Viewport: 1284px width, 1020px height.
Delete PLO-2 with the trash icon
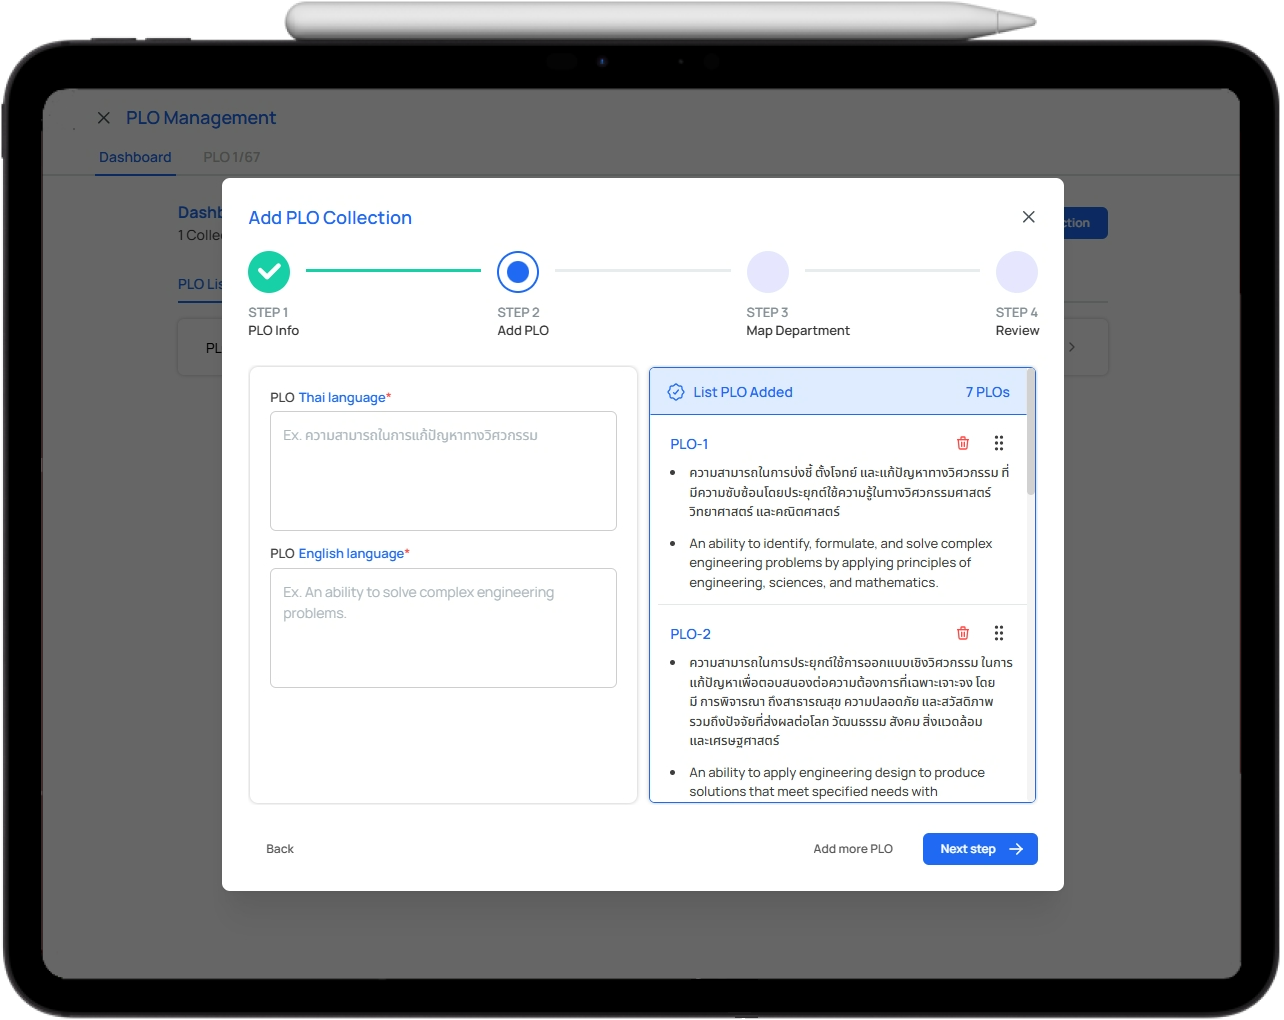(x=963, y=633)
